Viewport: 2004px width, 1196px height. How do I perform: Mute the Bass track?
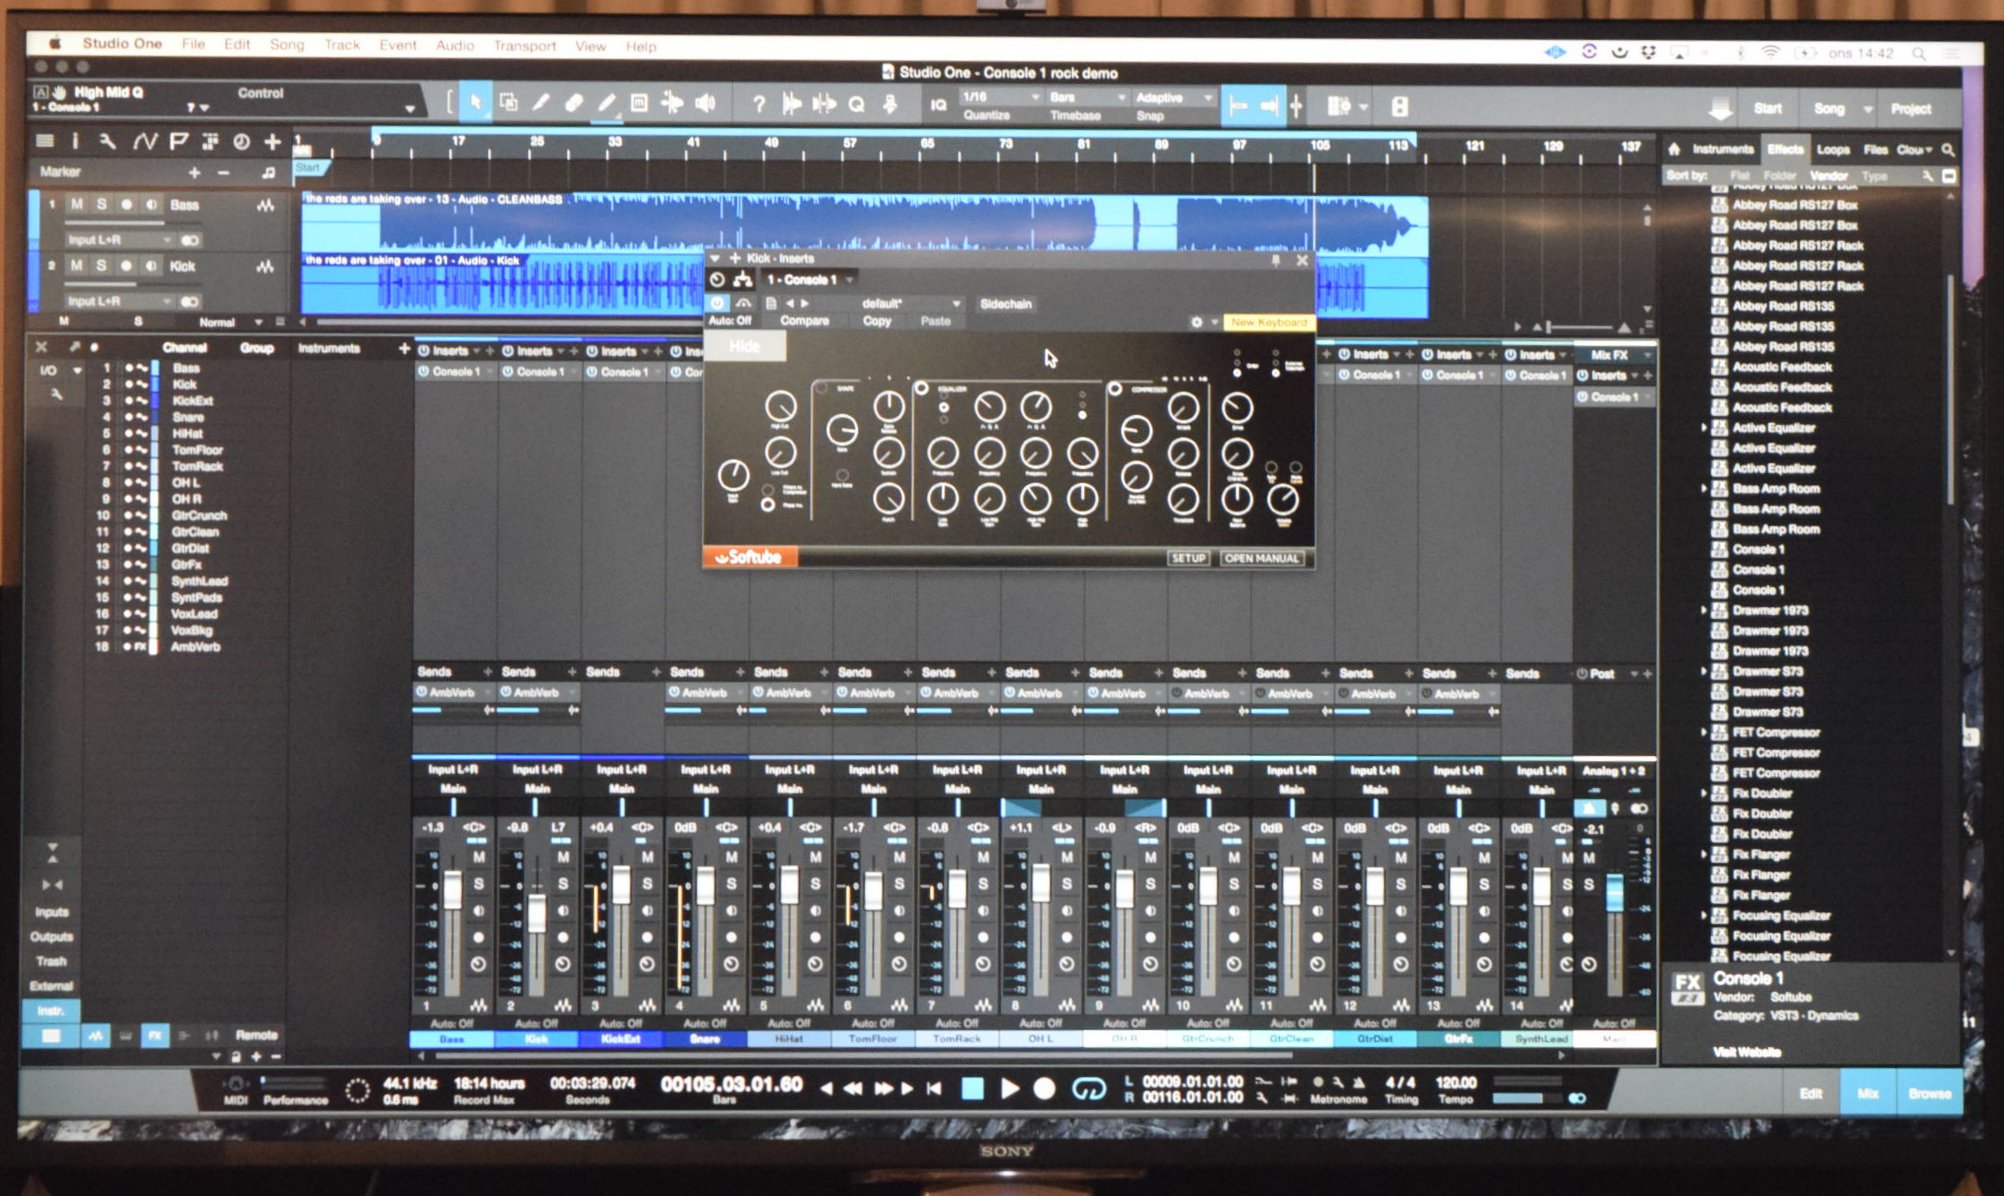77,204
